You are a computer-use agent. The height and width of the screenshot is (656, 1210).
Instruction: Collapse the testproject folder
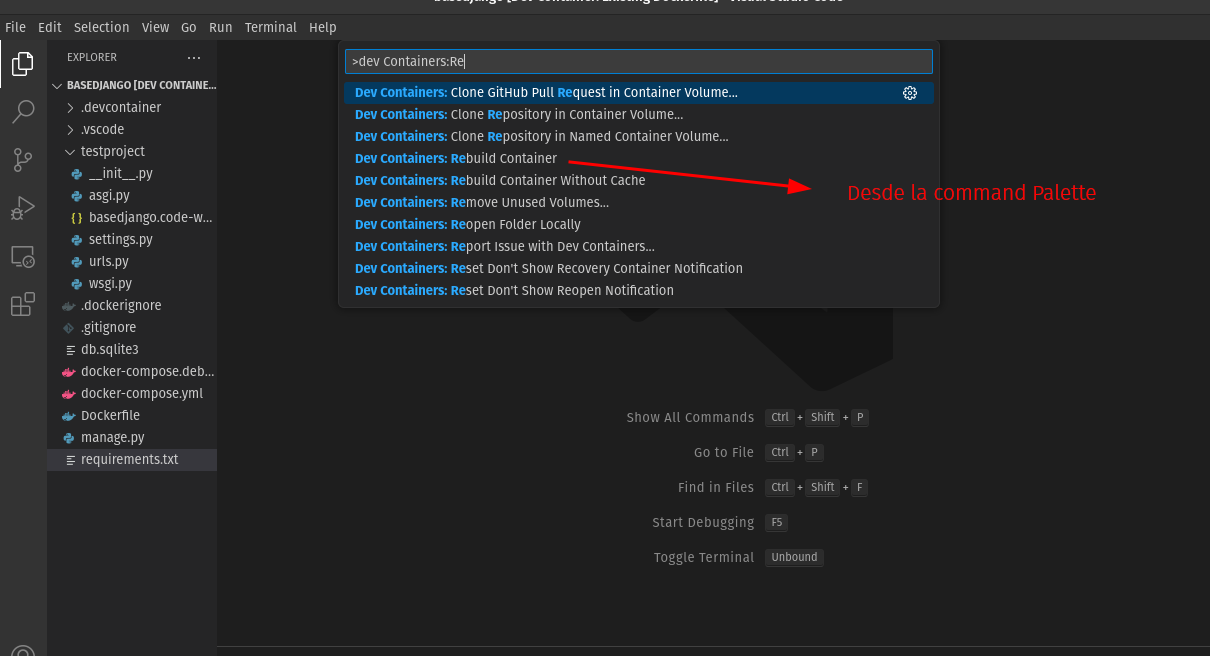click(x=132, y=151)
